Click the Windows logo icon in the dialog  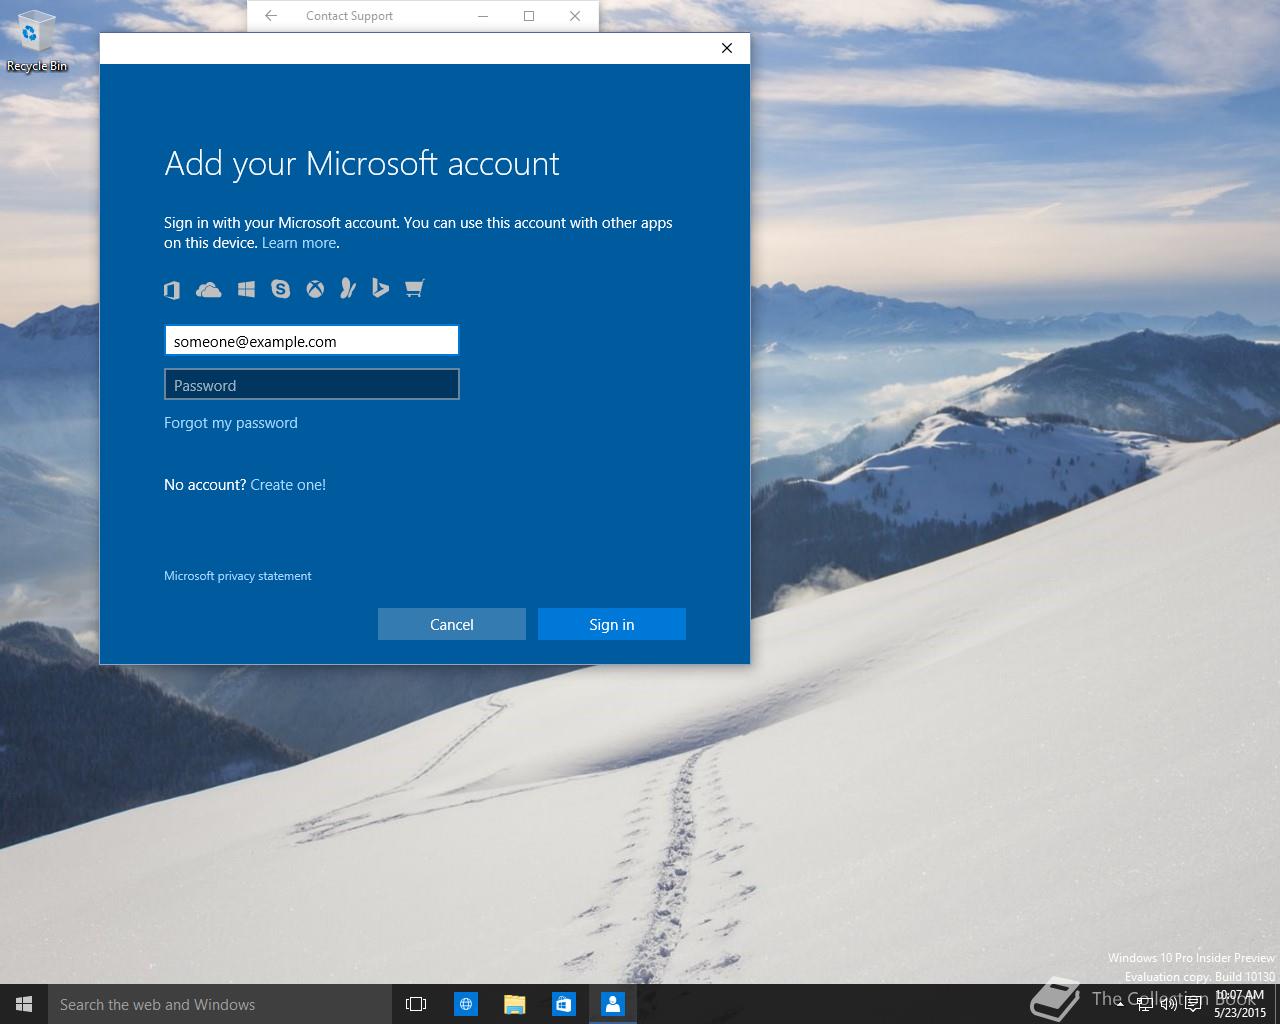point(246,289)
